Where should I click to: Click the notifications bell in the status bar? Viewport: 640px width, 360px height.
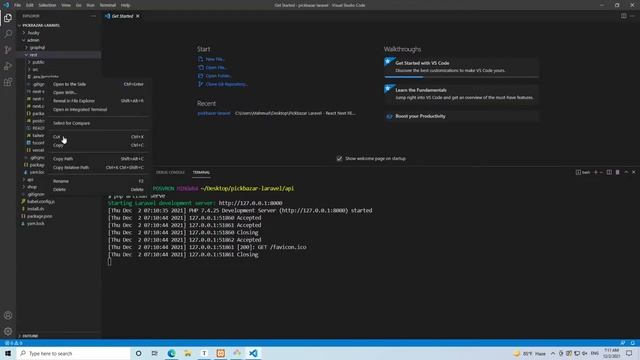(x=632, y=343)
